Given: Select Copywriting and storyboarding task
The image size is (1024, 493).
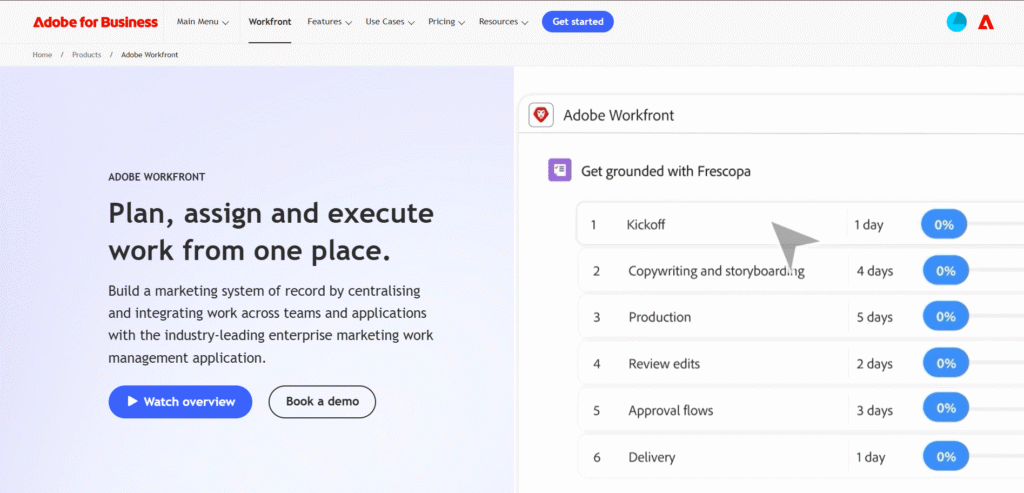Looking at the screenshot, I should click(801, 270).
